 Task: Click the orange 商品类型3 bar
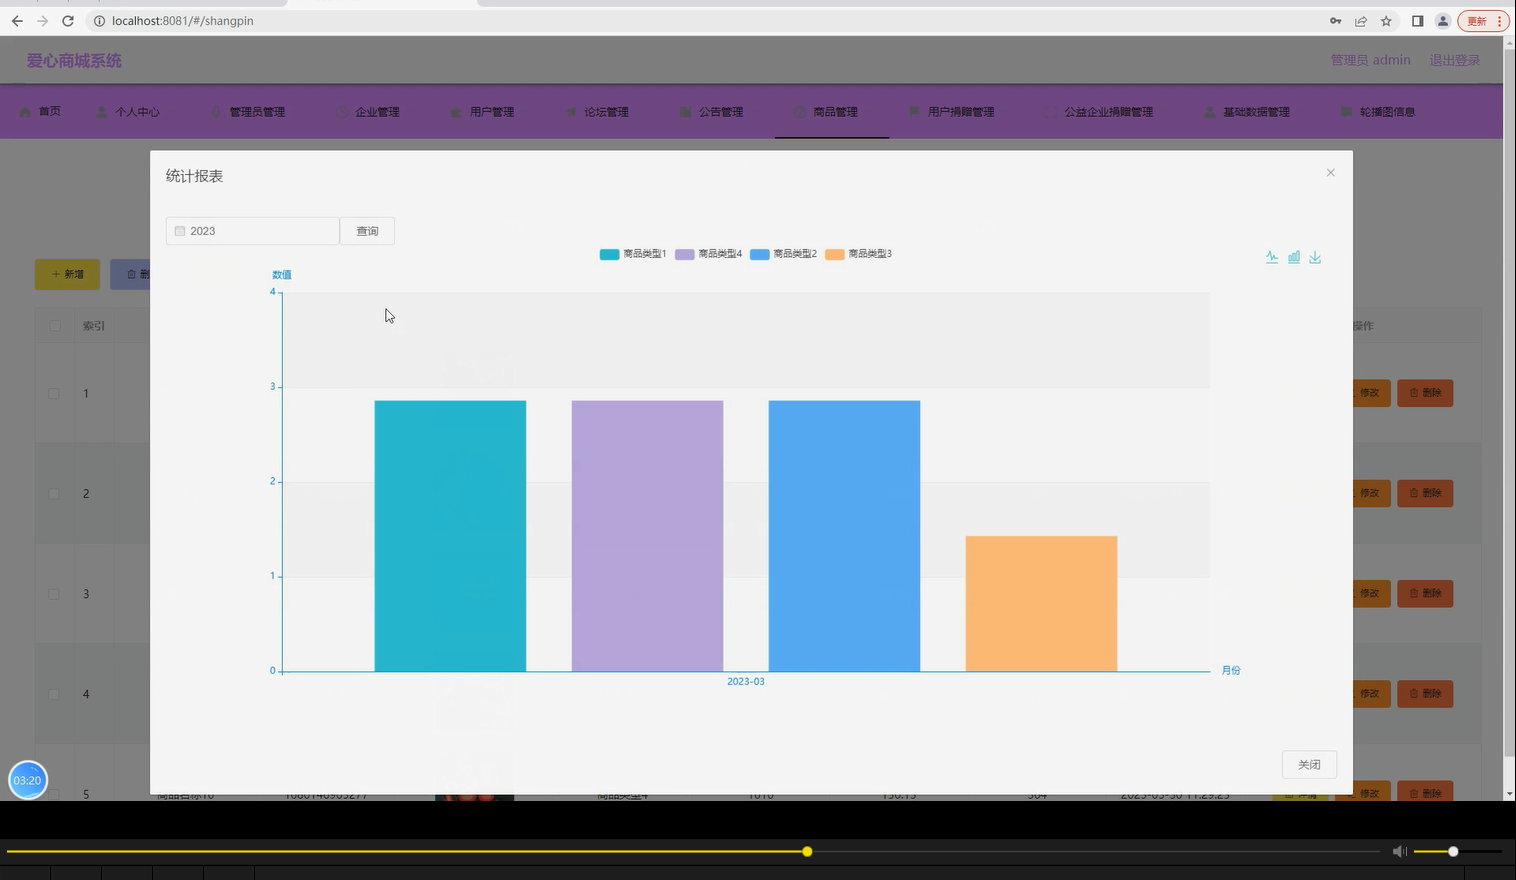click(x=1041, y=604)
